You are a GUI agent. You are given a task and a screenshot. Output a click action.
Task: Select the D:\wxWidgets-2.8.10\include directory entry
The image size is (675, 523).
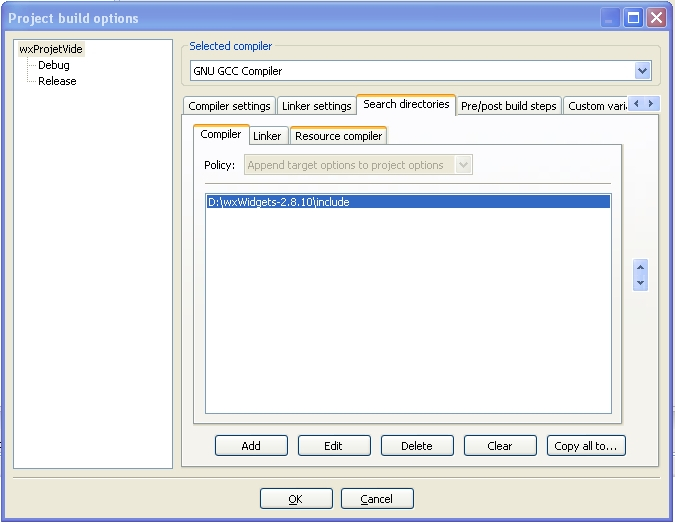(279, 202)
